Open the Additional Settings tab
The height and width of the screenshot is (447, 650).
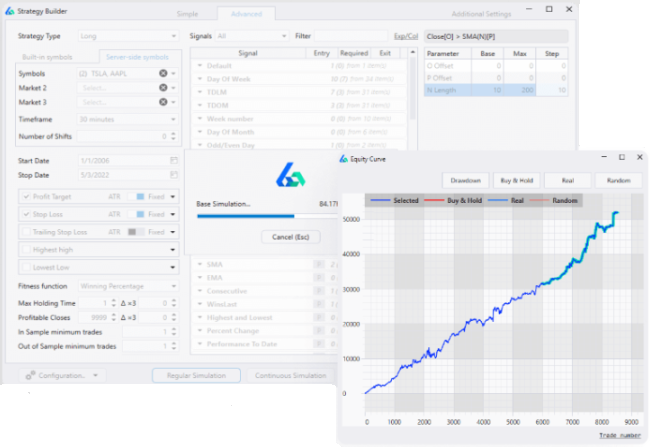[481, 14]
